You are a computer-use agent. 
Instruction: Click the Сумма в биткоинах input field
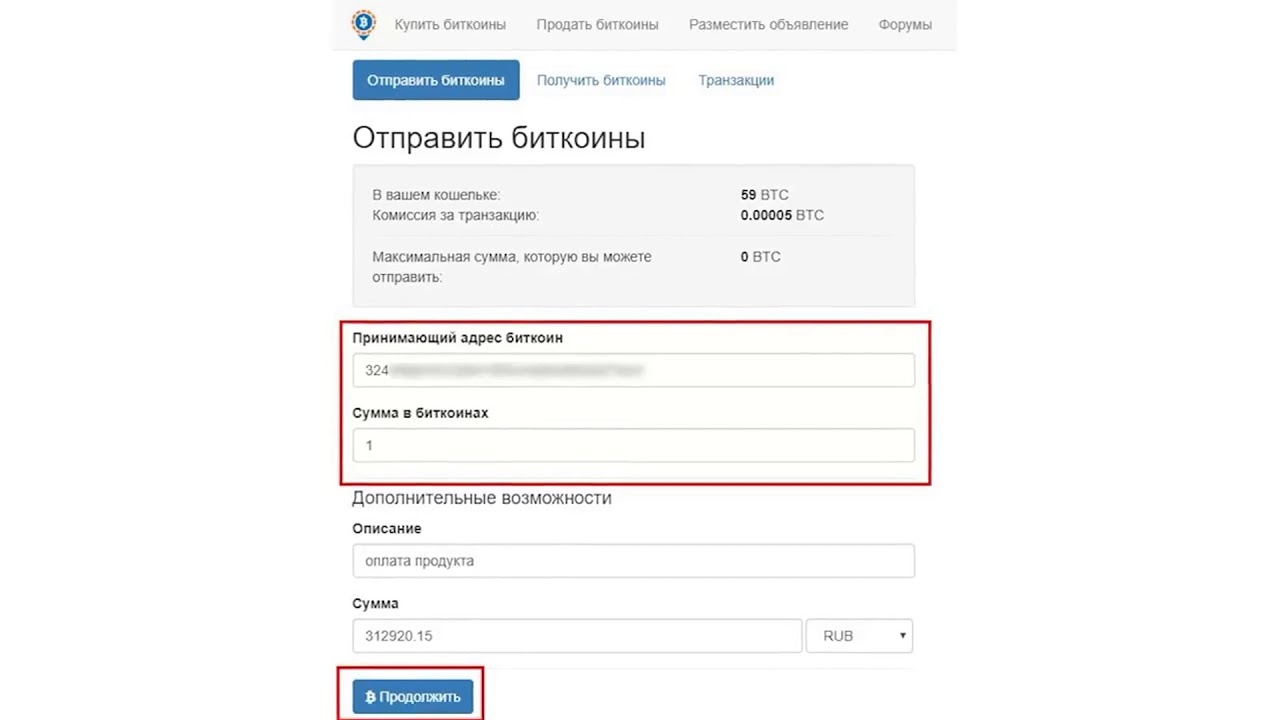point(633,445)
